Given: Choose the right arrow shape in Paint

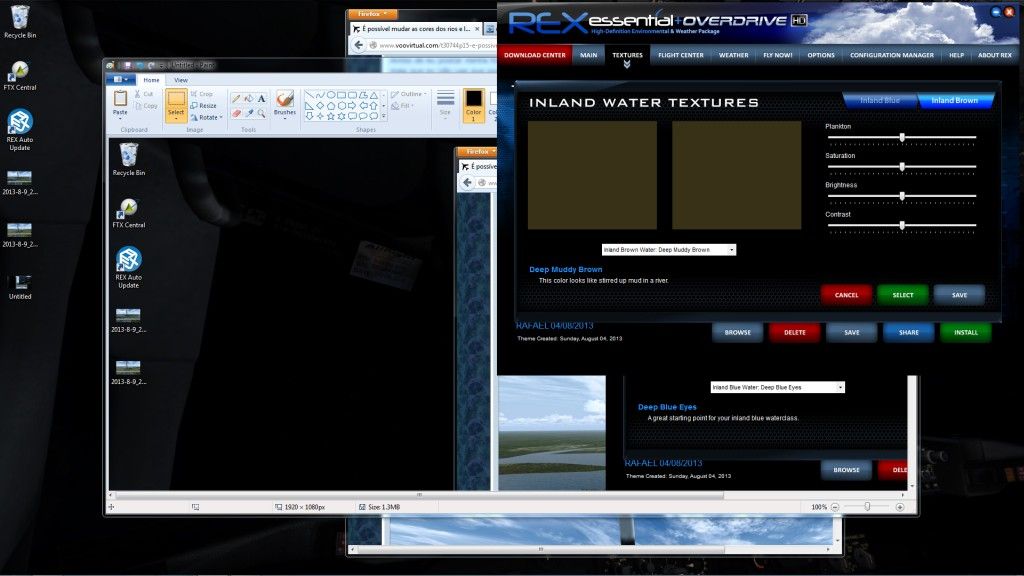Looking at the screenshot, I should (352, 105).
